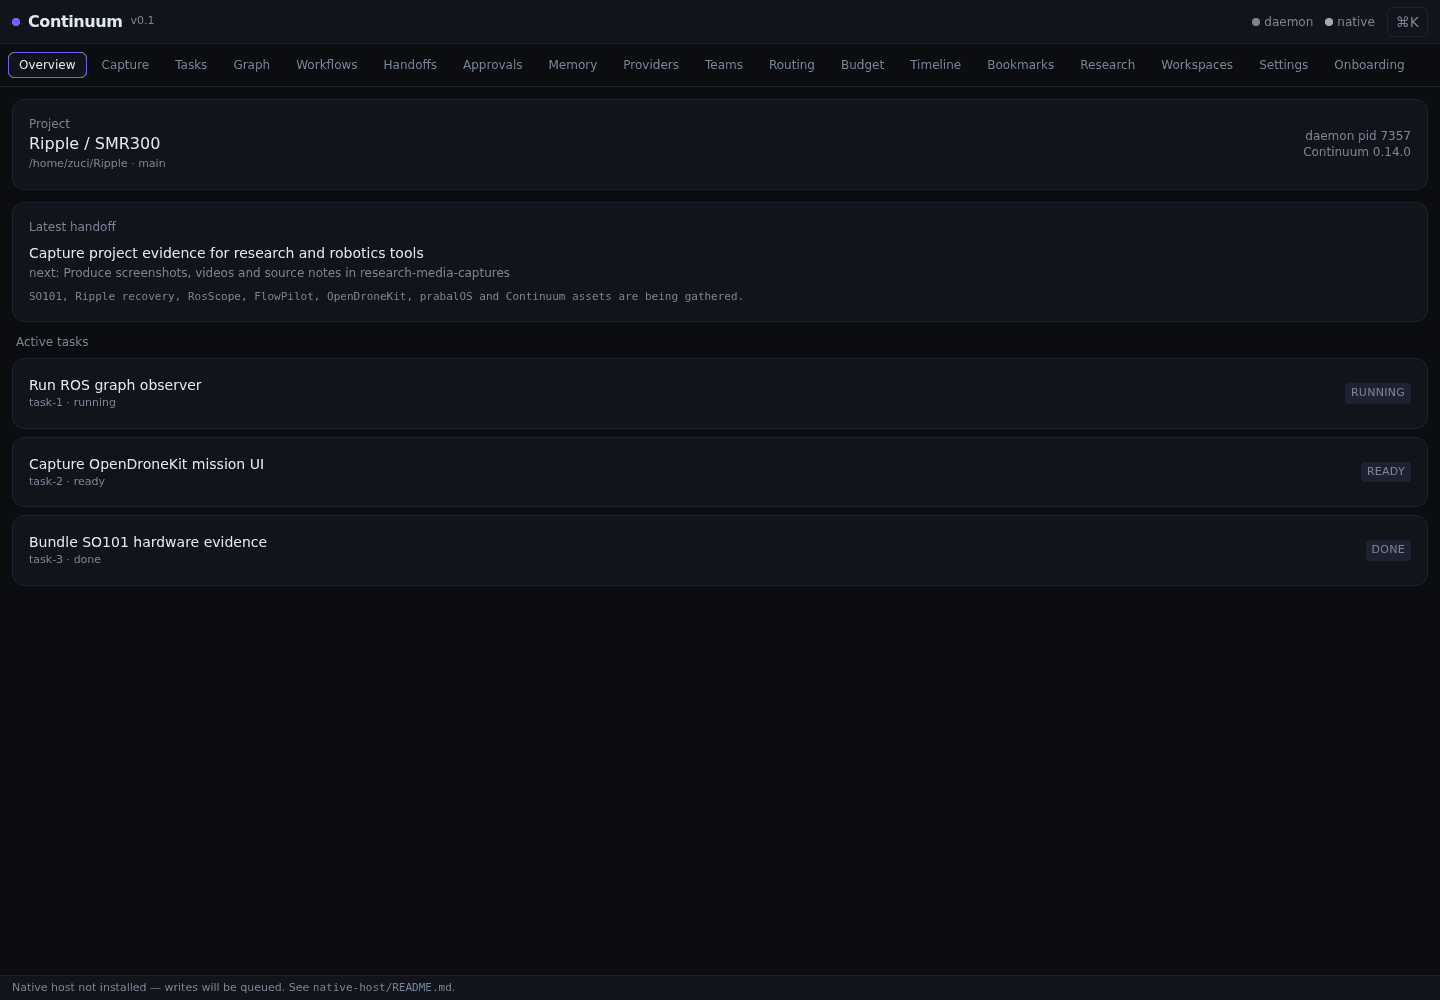Click the Active tasks section heading
The height and width of the screenshot is (1000, 1440).
pos(52,342)
